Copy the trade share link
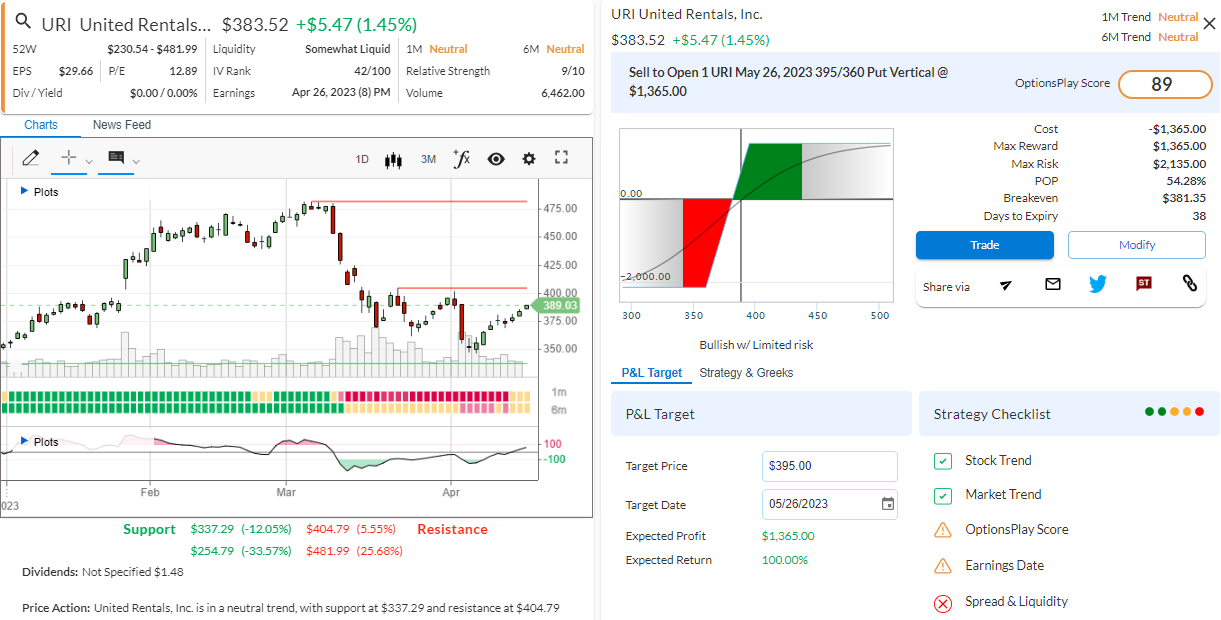Screen dimensions: 1221x620 1190,284
